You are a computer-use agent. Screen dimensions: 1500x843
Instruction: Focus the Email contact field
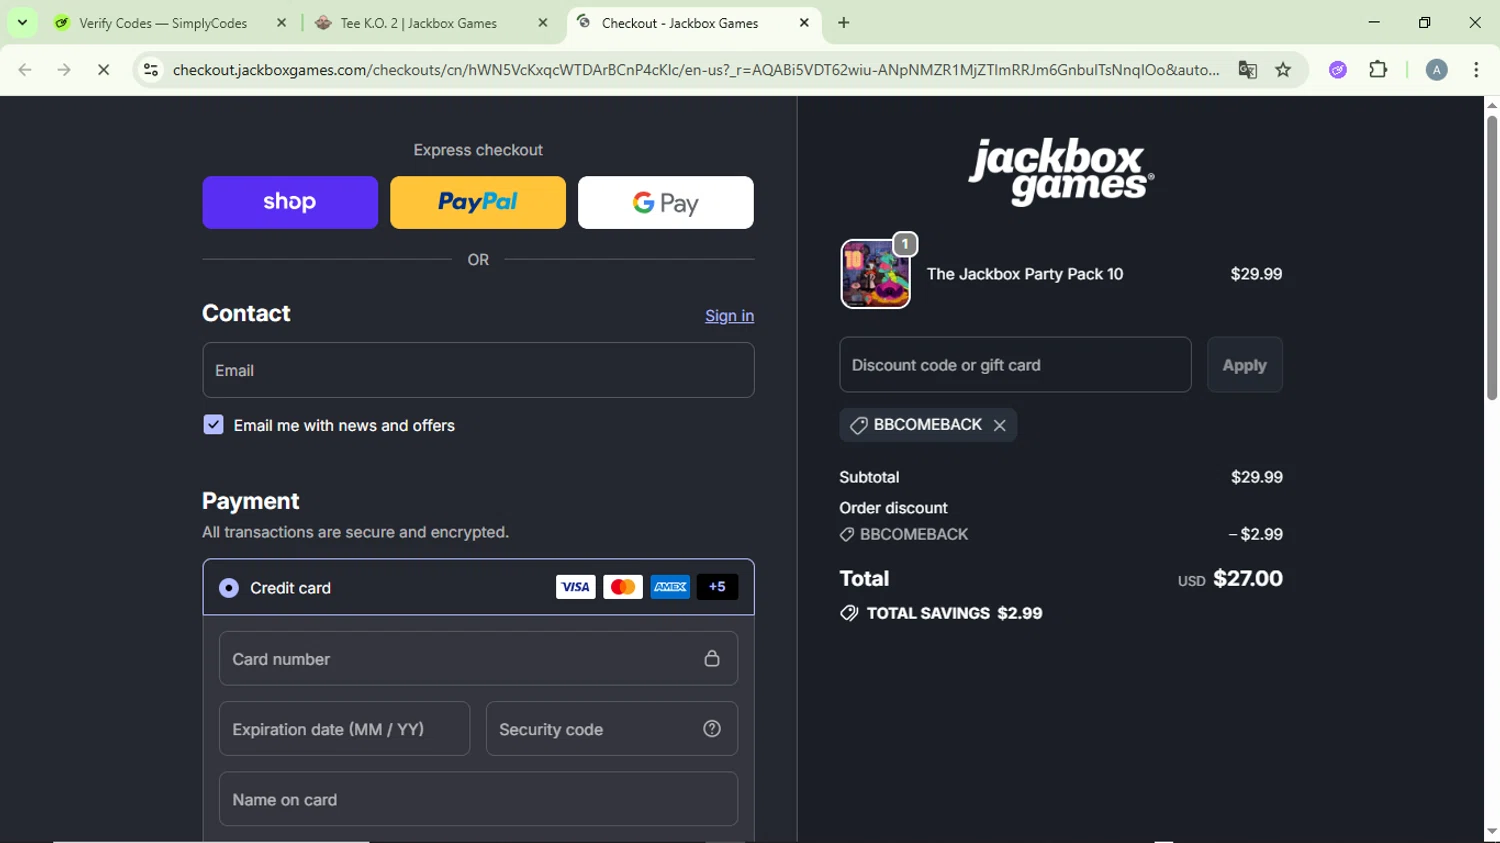pos(478,370)
